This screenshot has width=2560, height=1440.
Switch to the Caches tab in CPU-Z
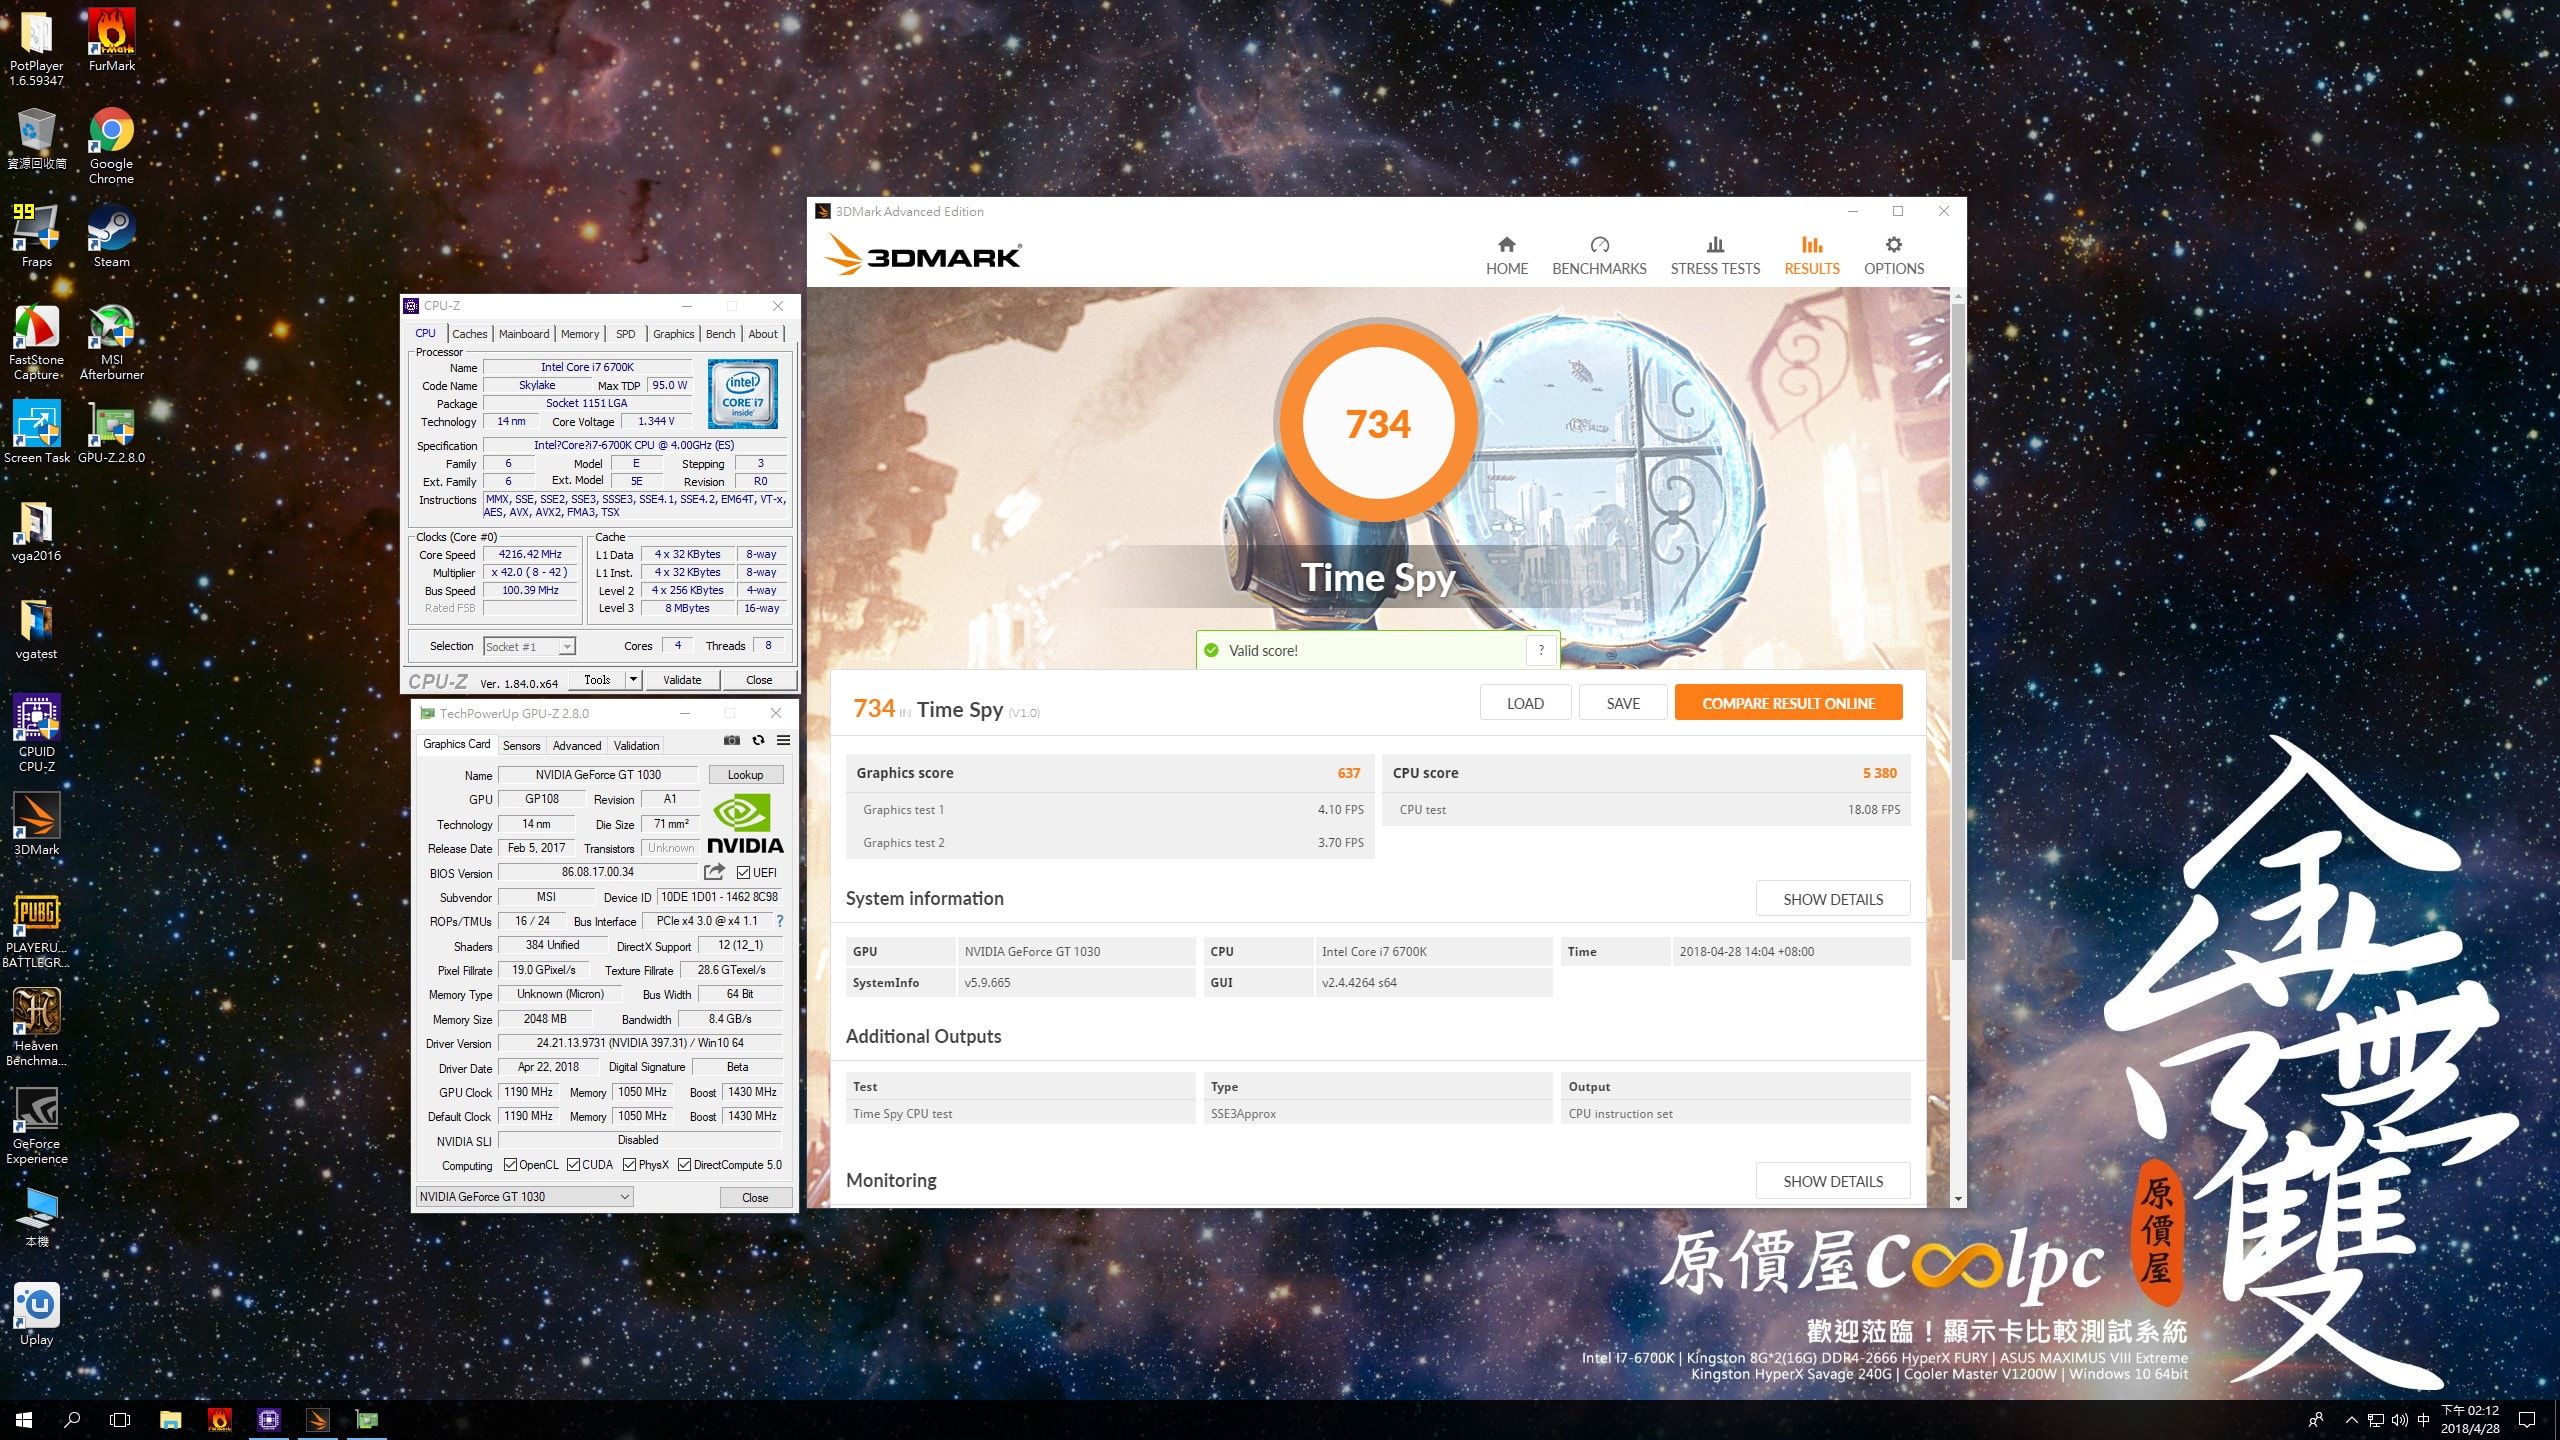point(469,334)
